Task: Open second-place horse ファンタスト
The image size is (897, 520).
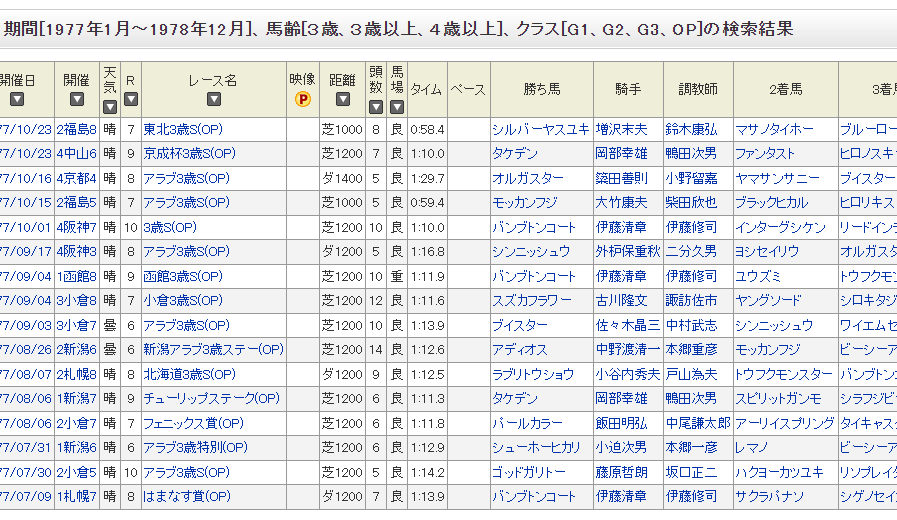Action: coord(765,154)
